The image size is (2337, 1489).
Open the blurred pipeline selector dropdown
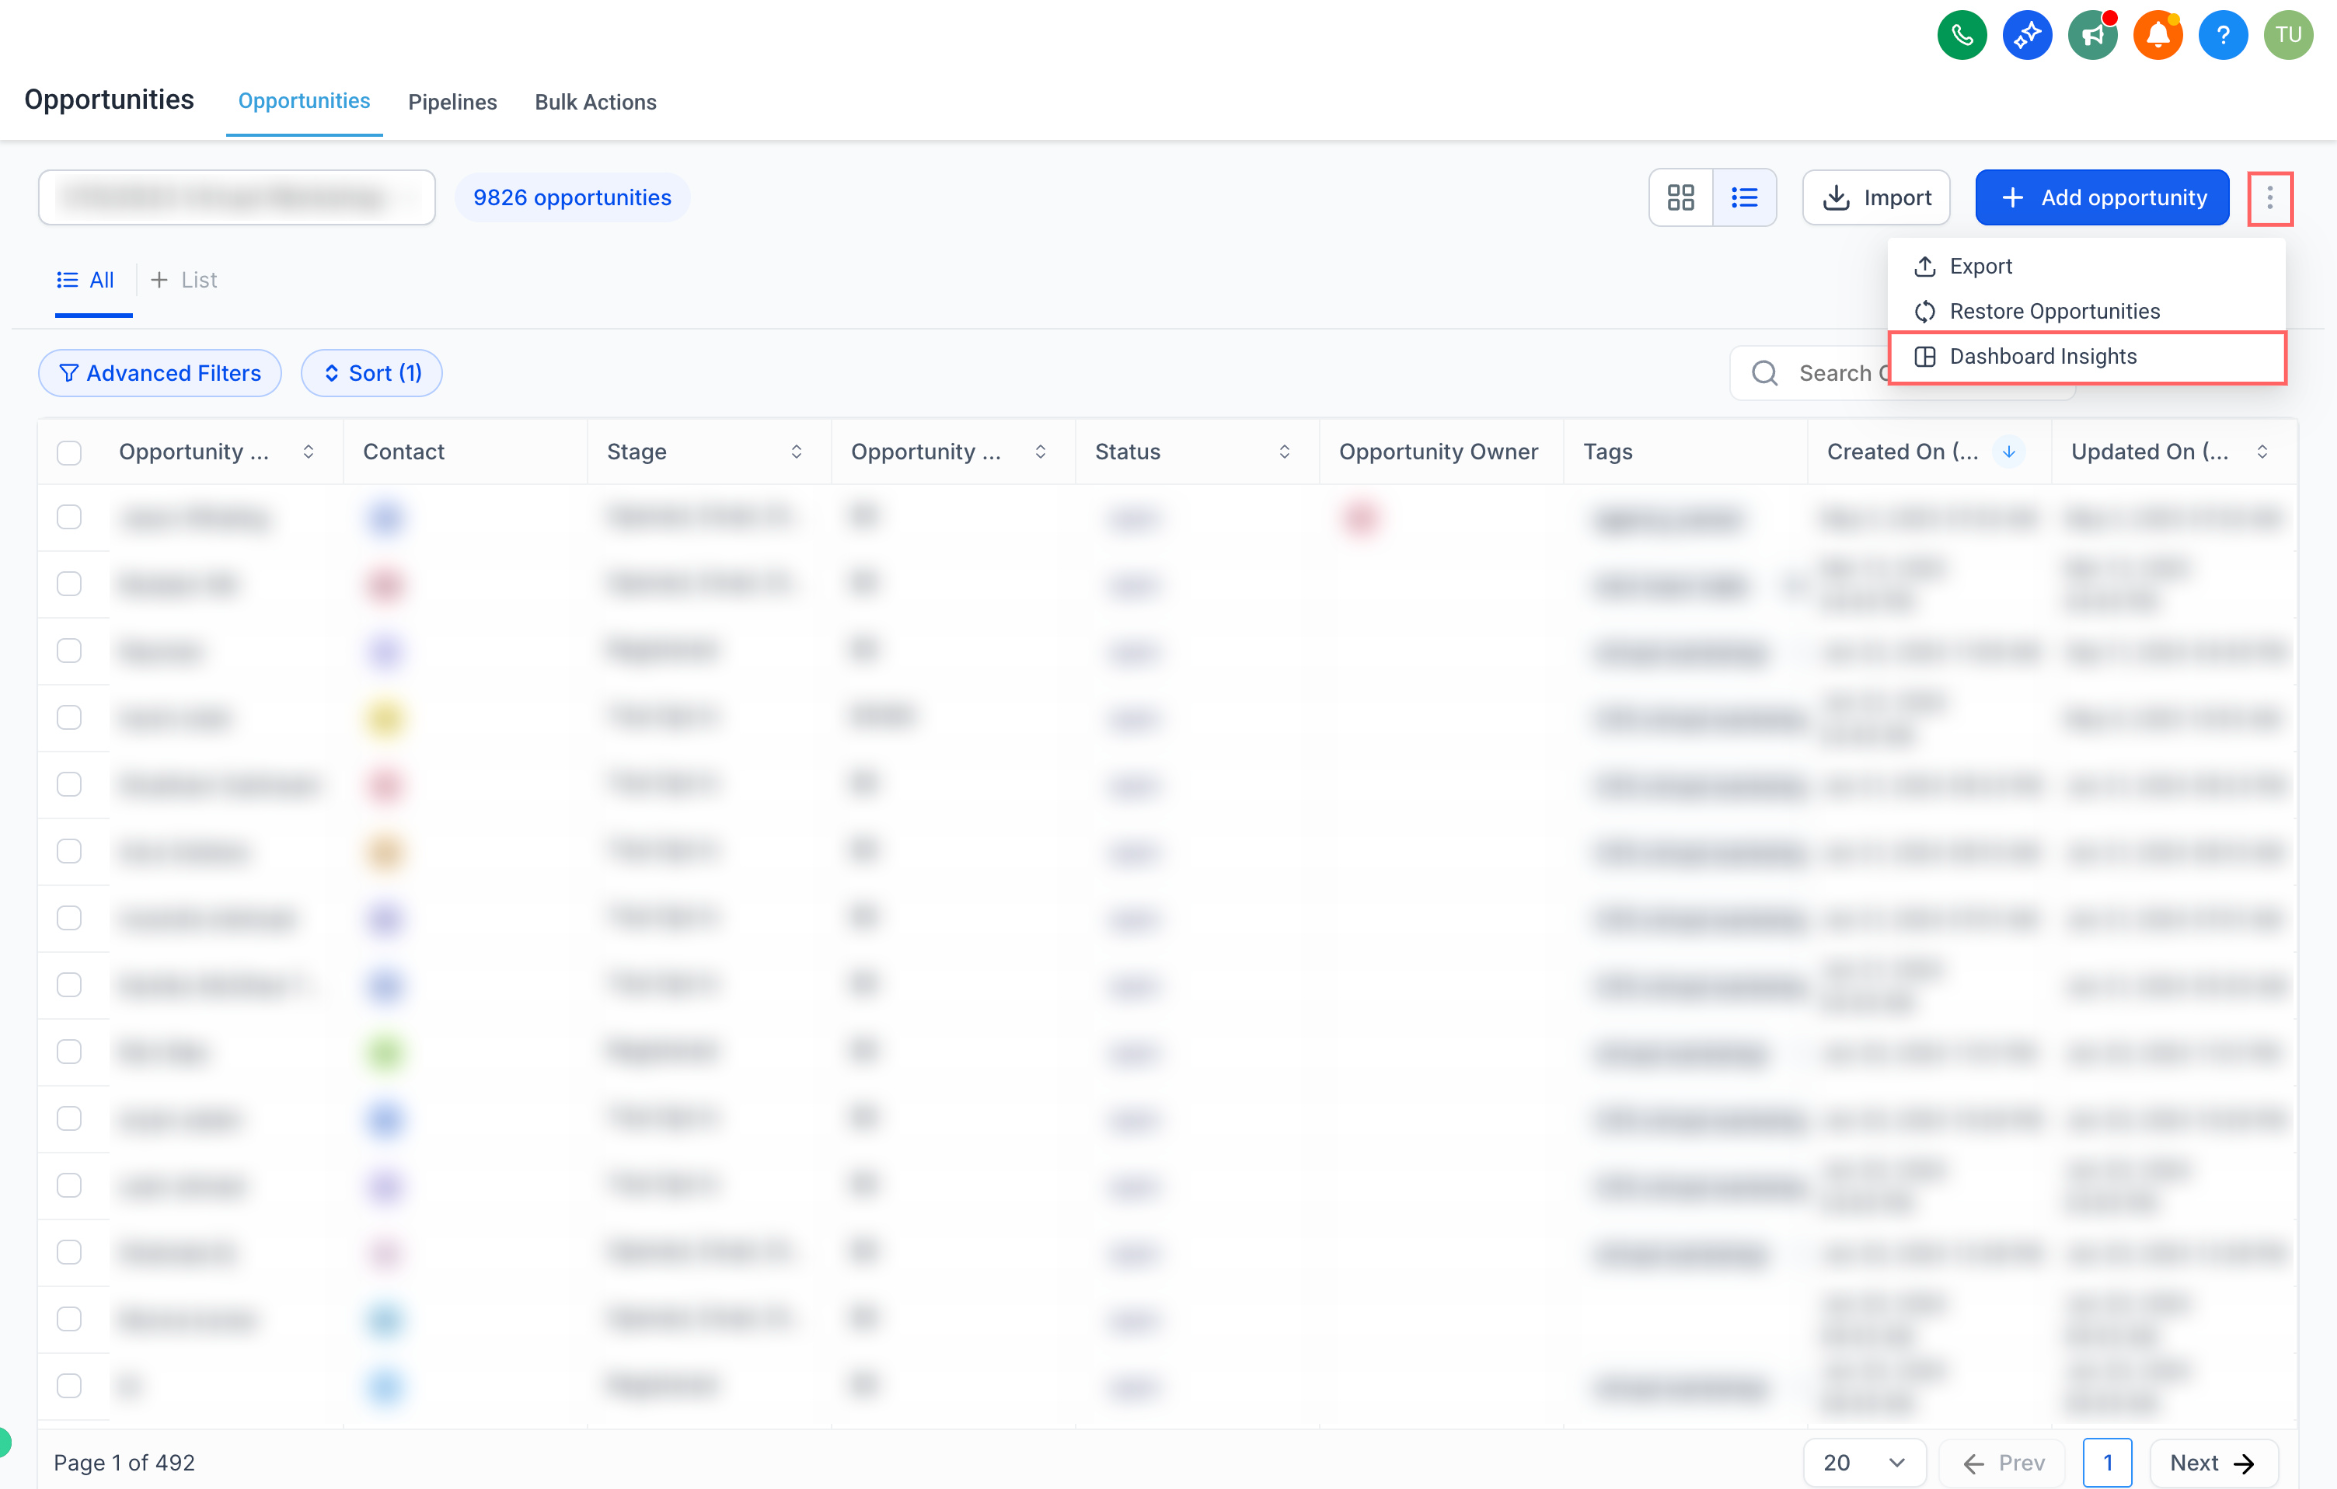(x=237, y=198)
